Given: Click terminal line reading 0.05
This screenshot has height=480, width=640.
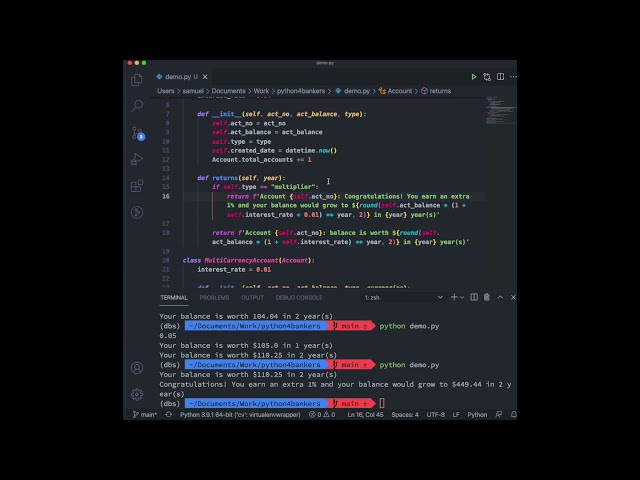Looking at the screenshot, I should pos(168,336).
